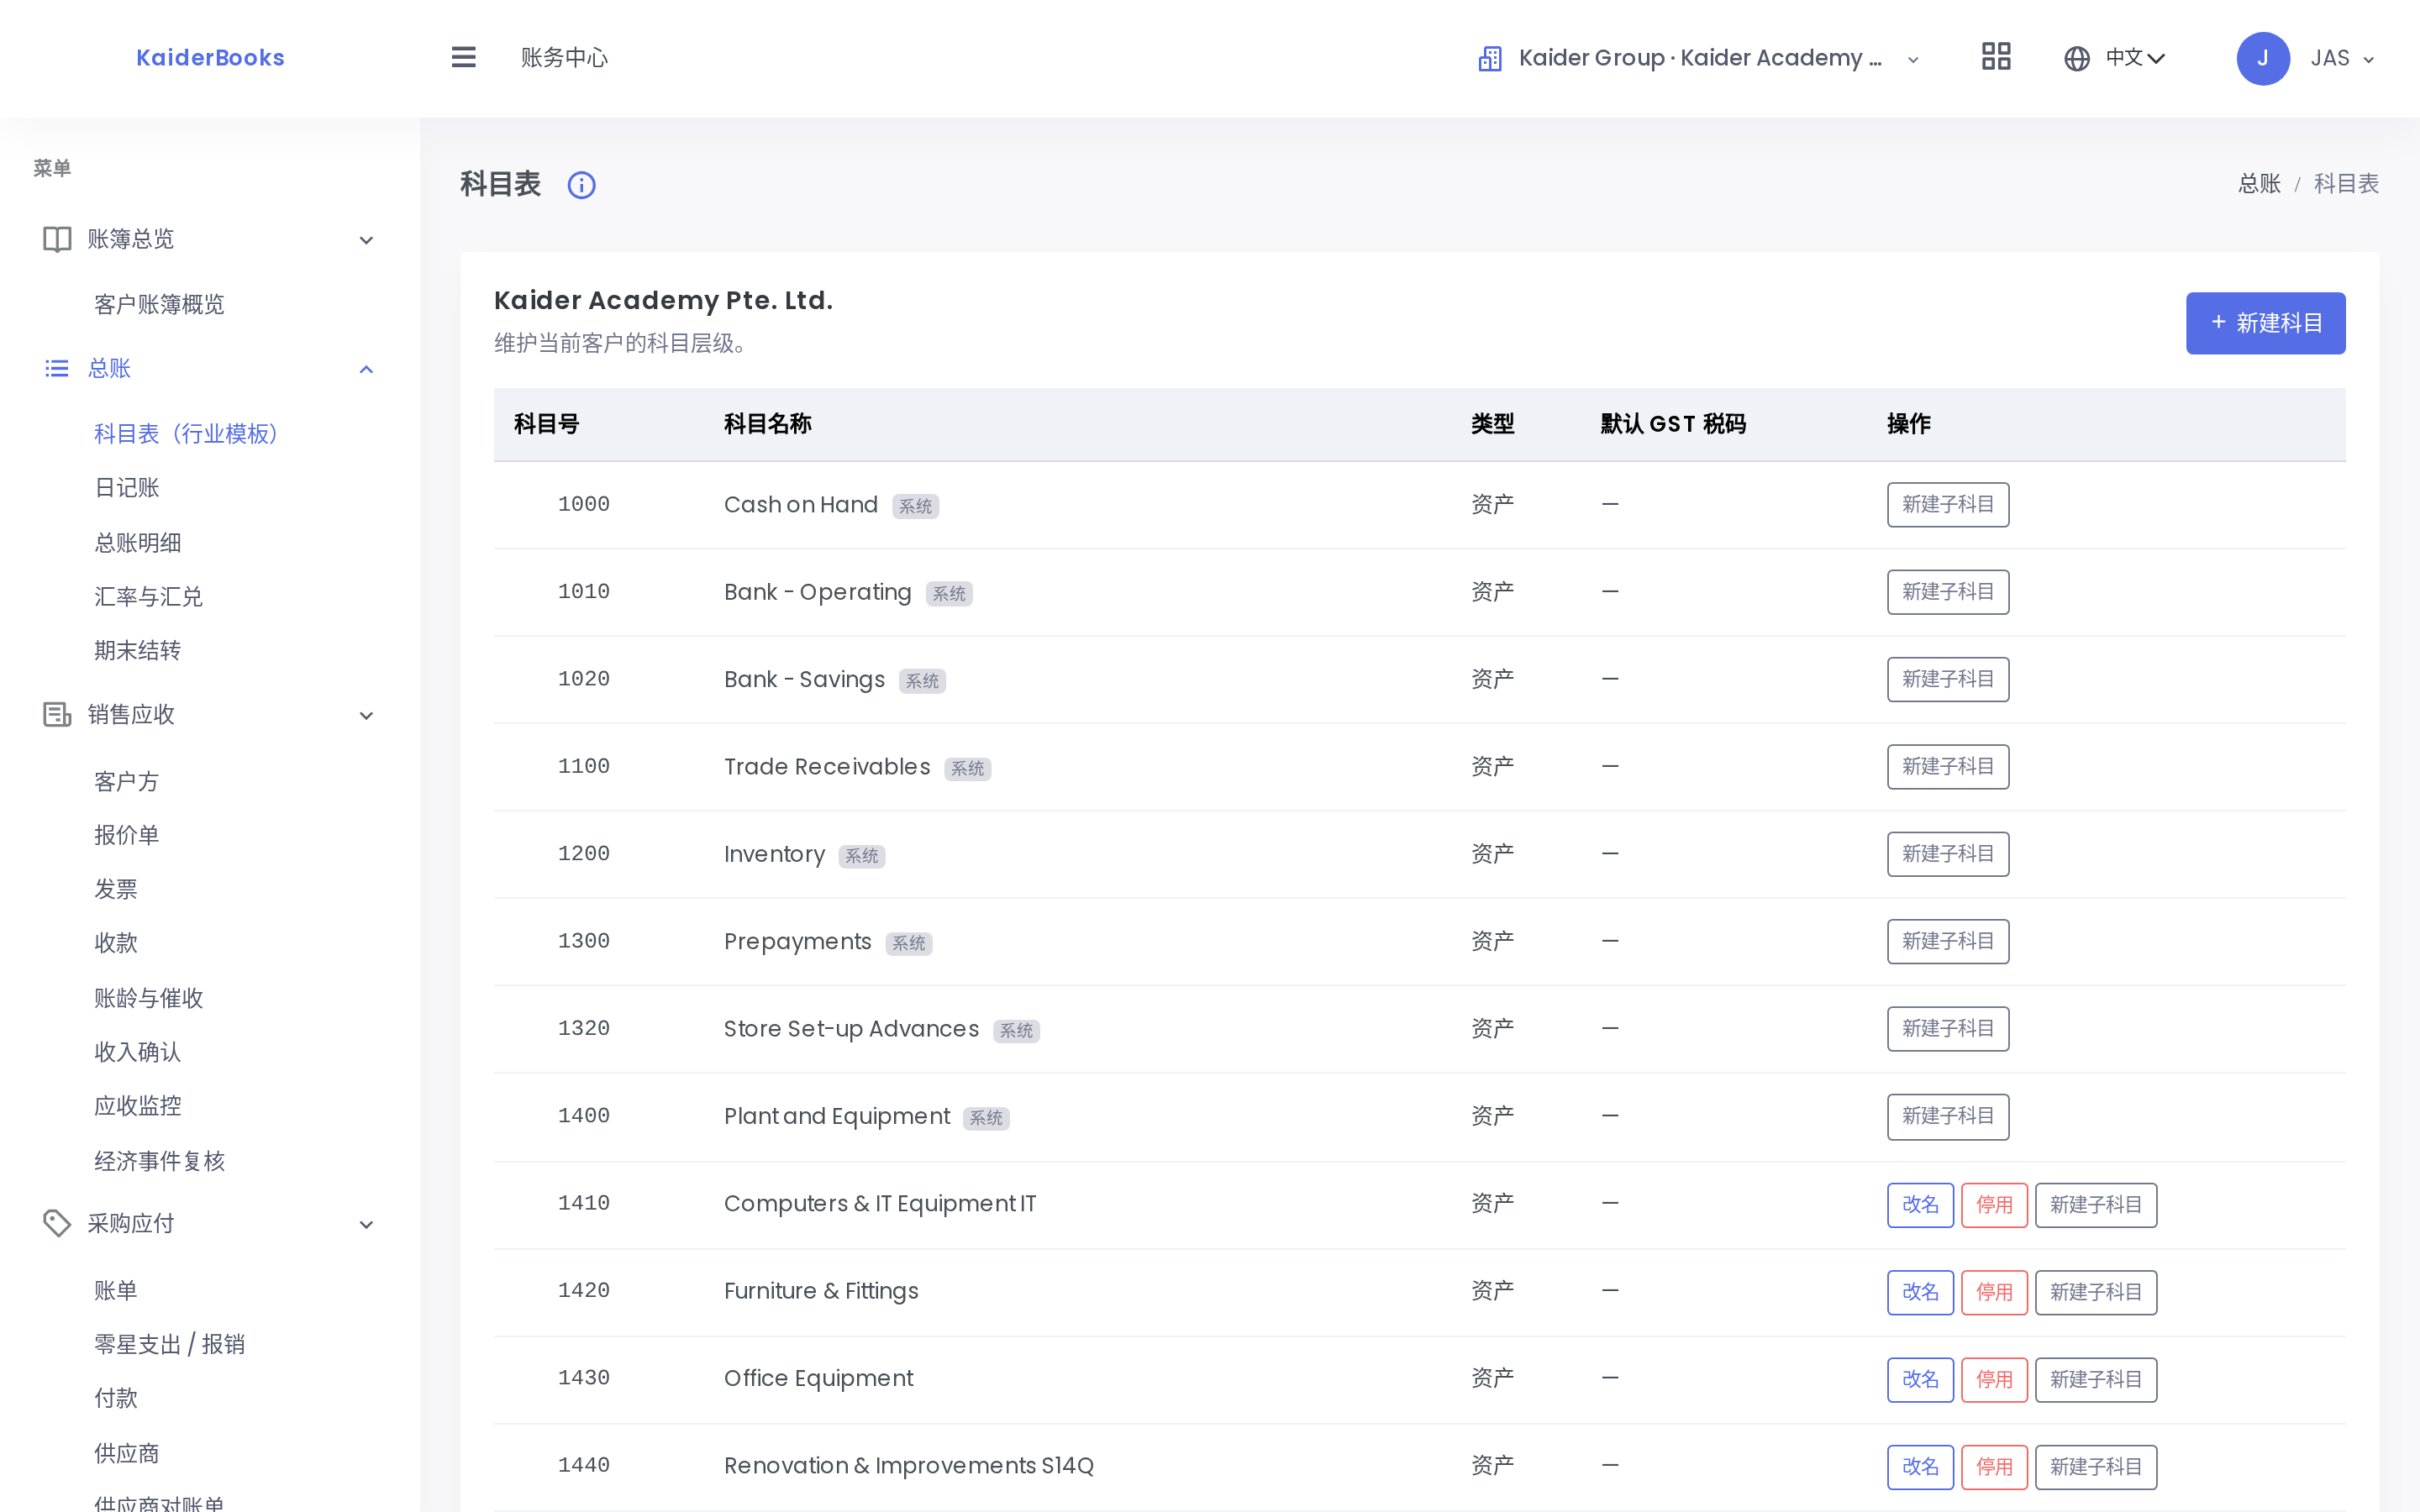Click 停用 for Office Equipment

click(1994, 1379)
